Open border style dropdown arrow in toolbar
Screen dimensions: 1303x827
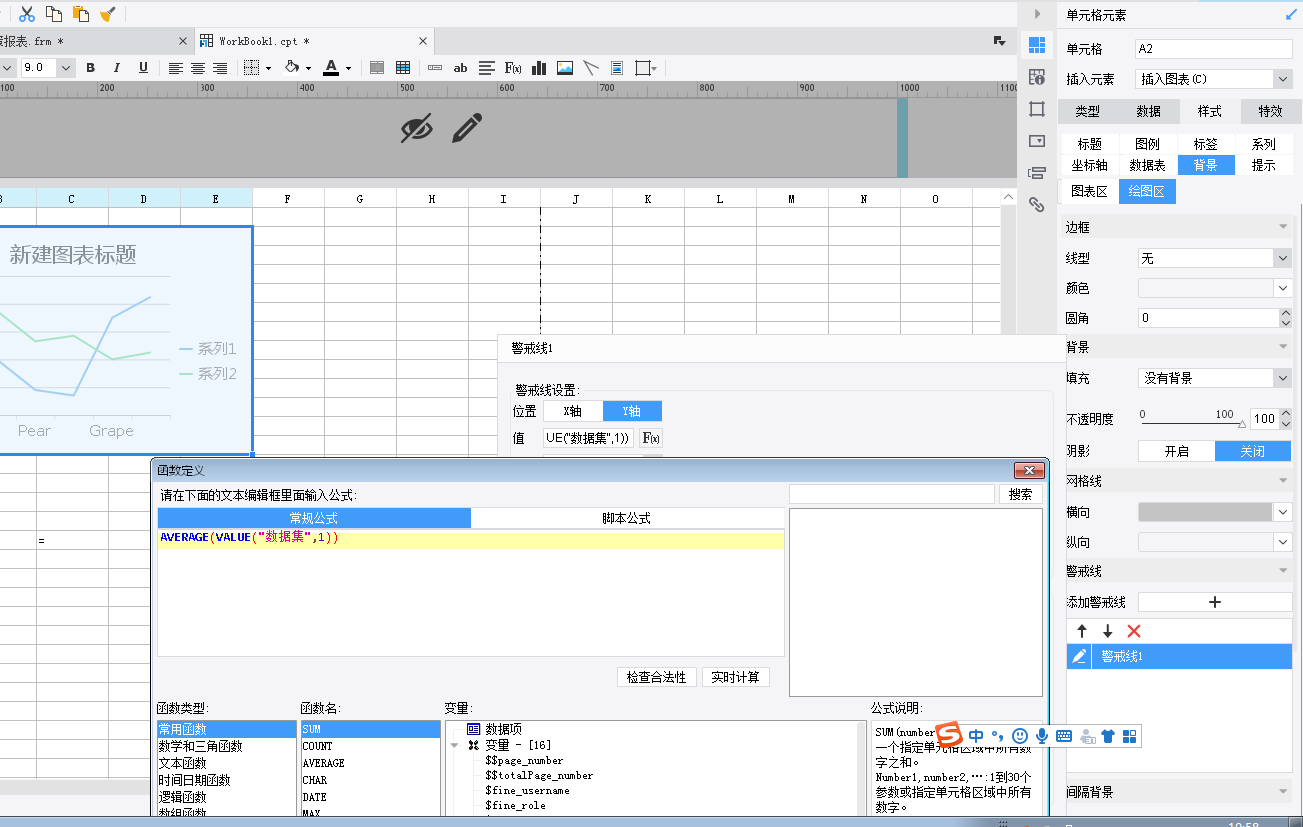click(268, 69)
